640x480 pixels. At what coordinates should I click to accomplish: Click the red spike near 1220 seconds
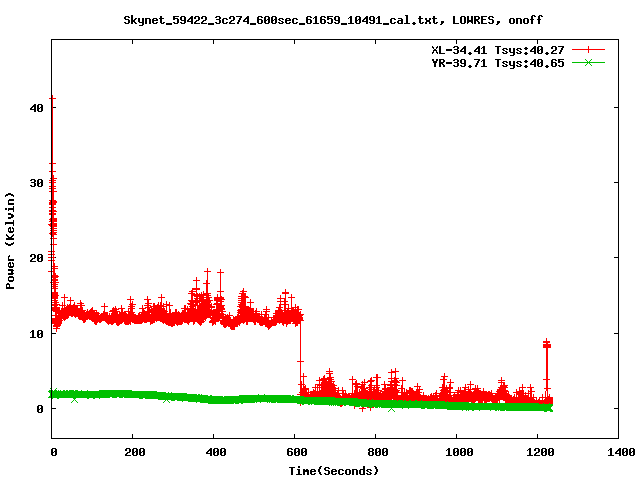547,367
